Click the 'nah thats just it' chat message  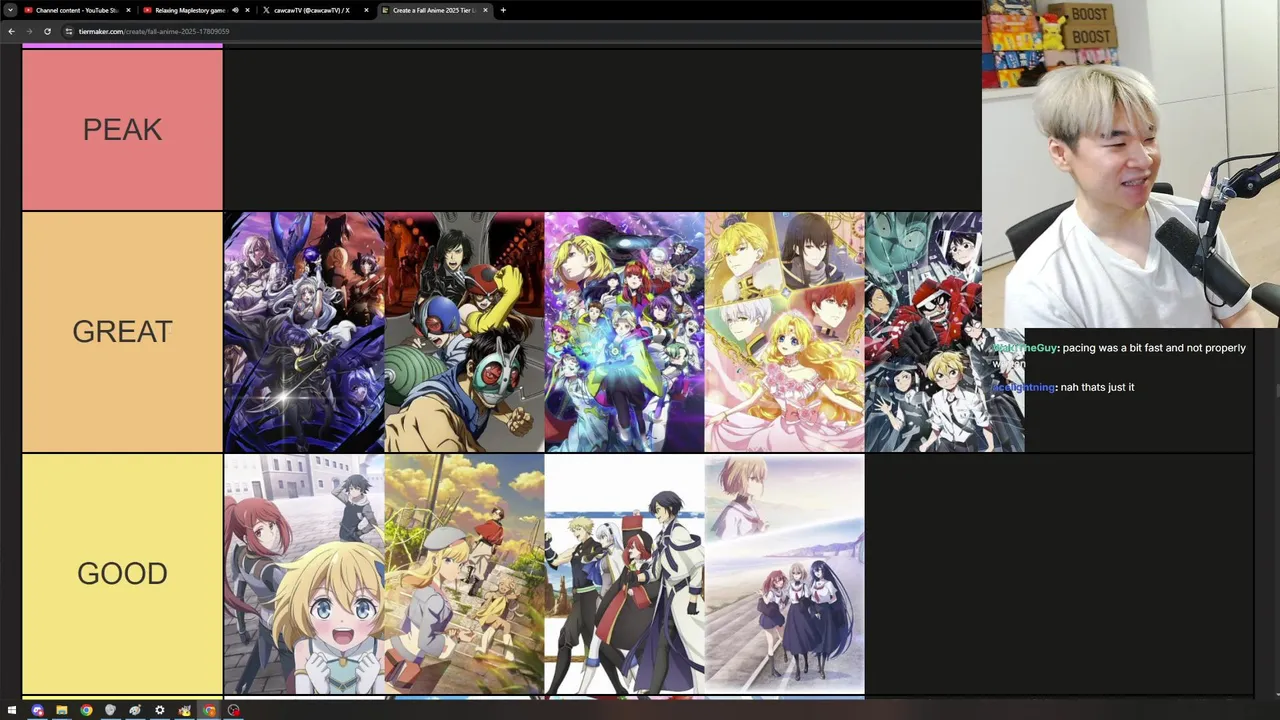click(x=1063, y=387)
